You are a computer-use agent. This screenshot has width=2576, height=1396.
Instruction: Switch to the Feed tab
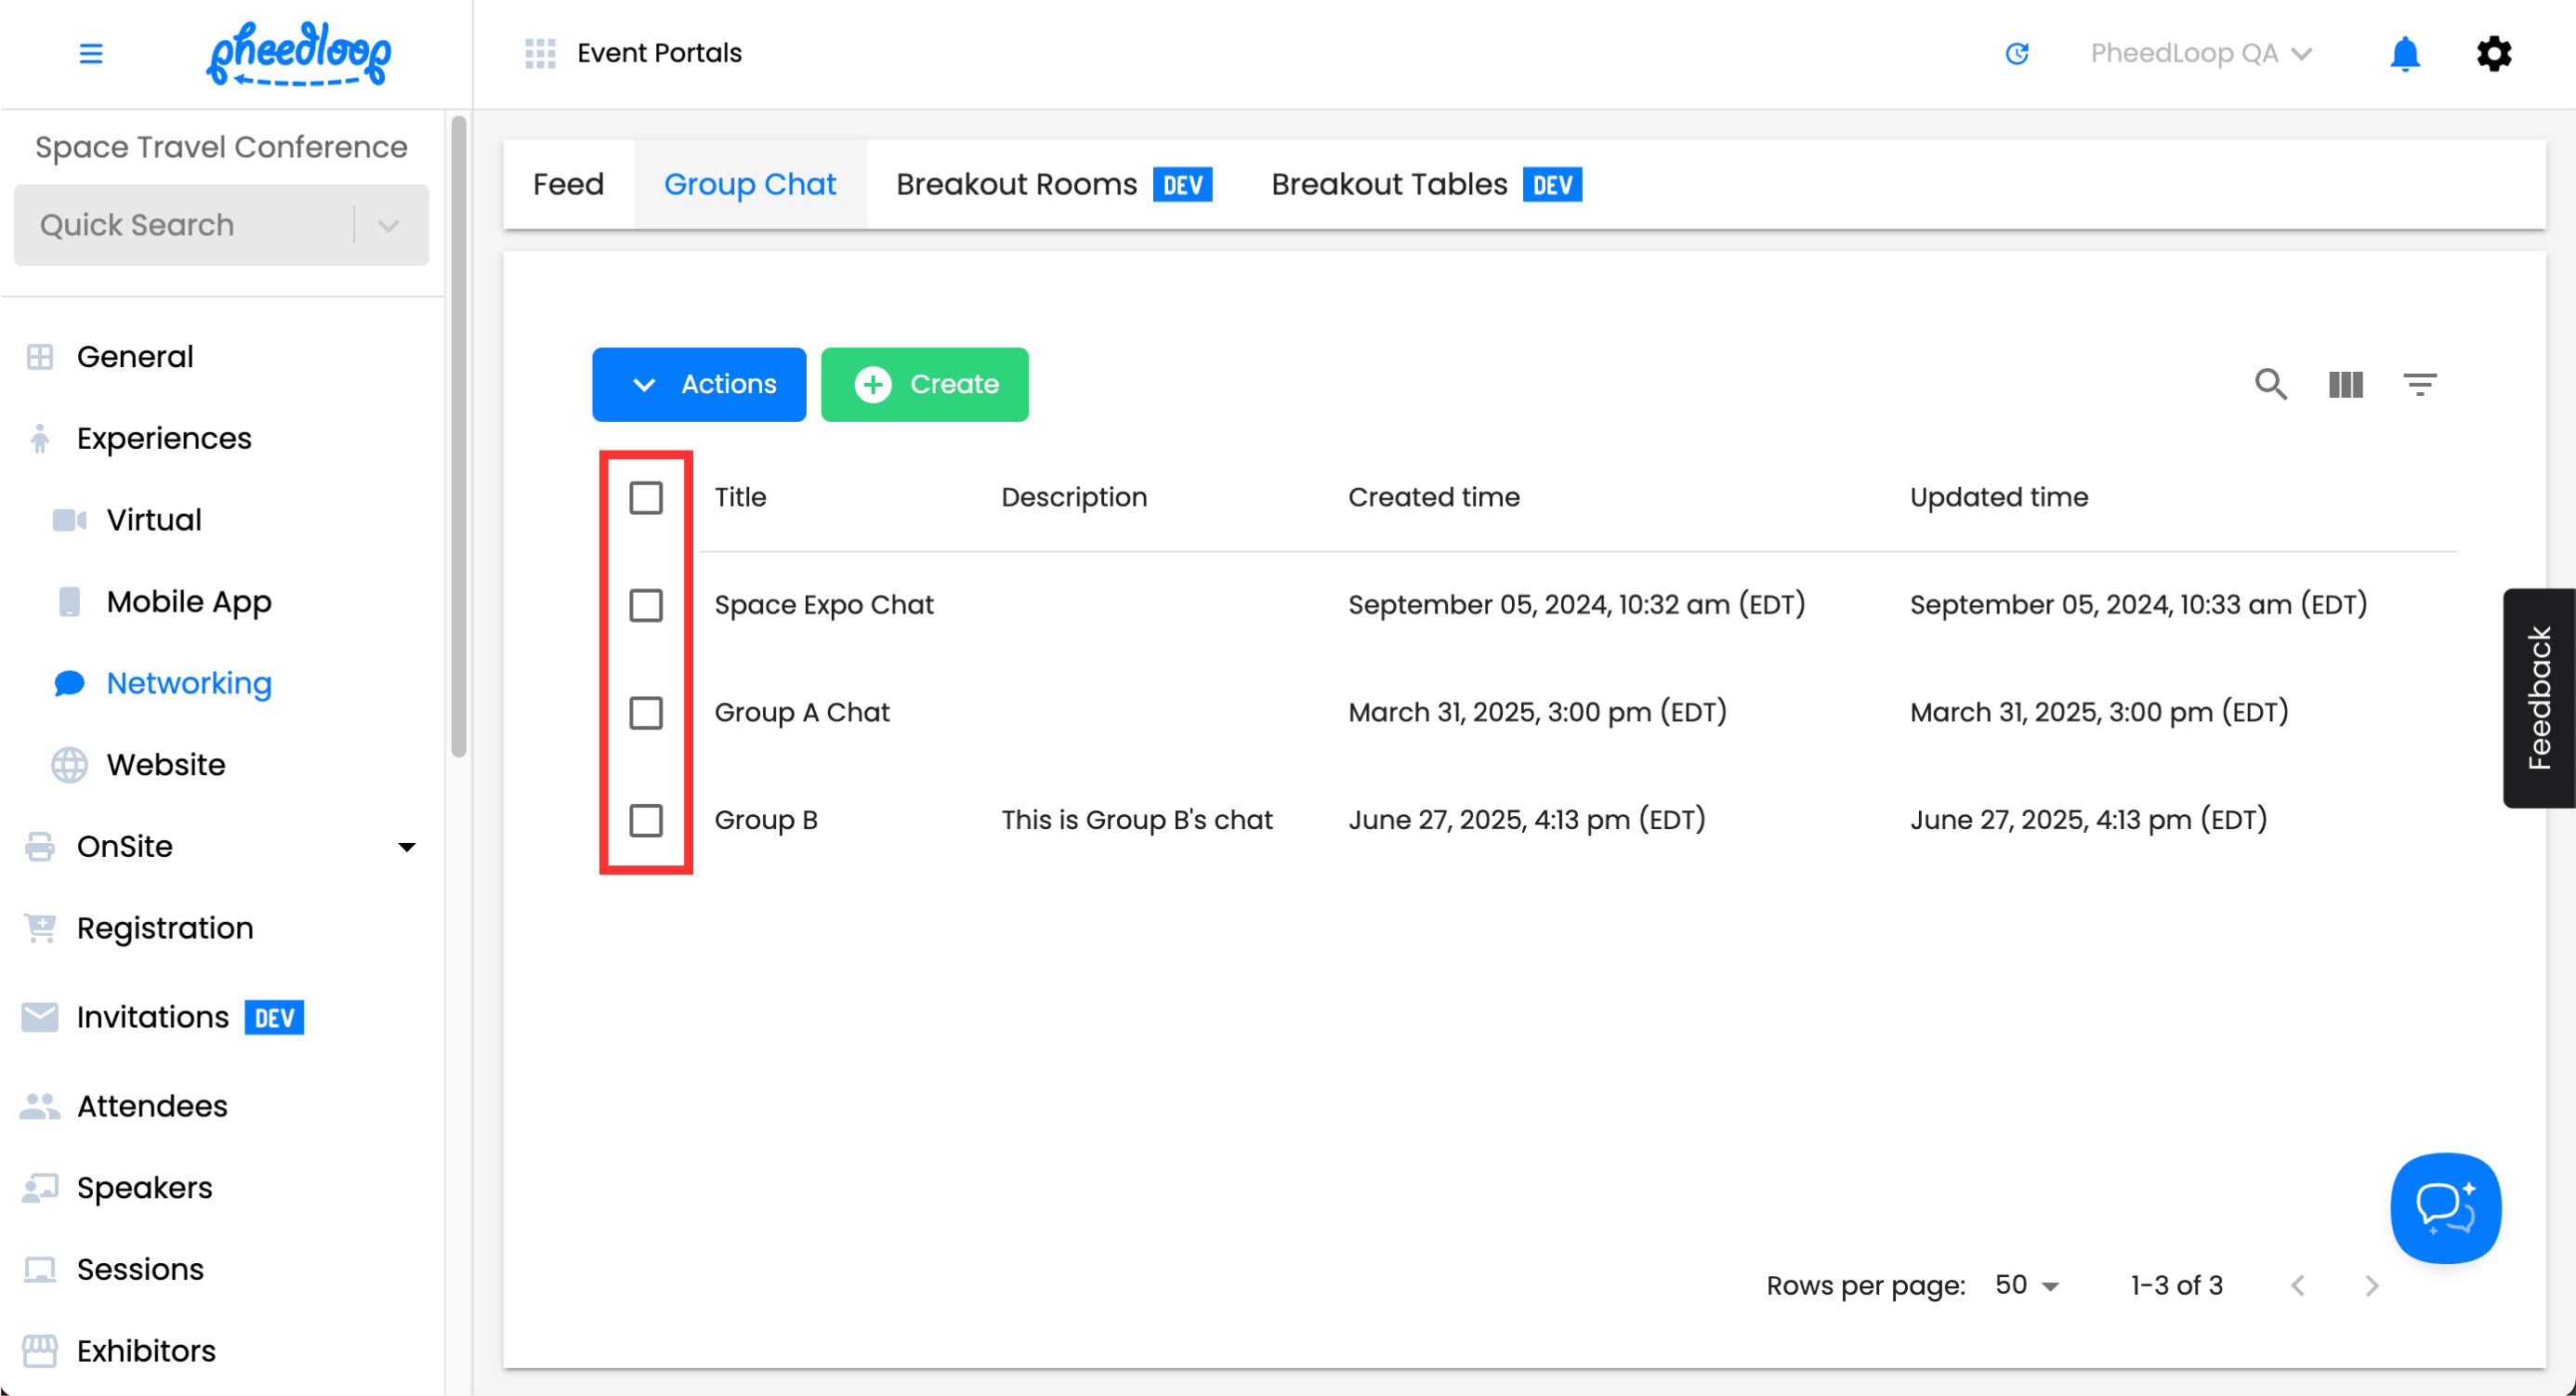(568, 184)
